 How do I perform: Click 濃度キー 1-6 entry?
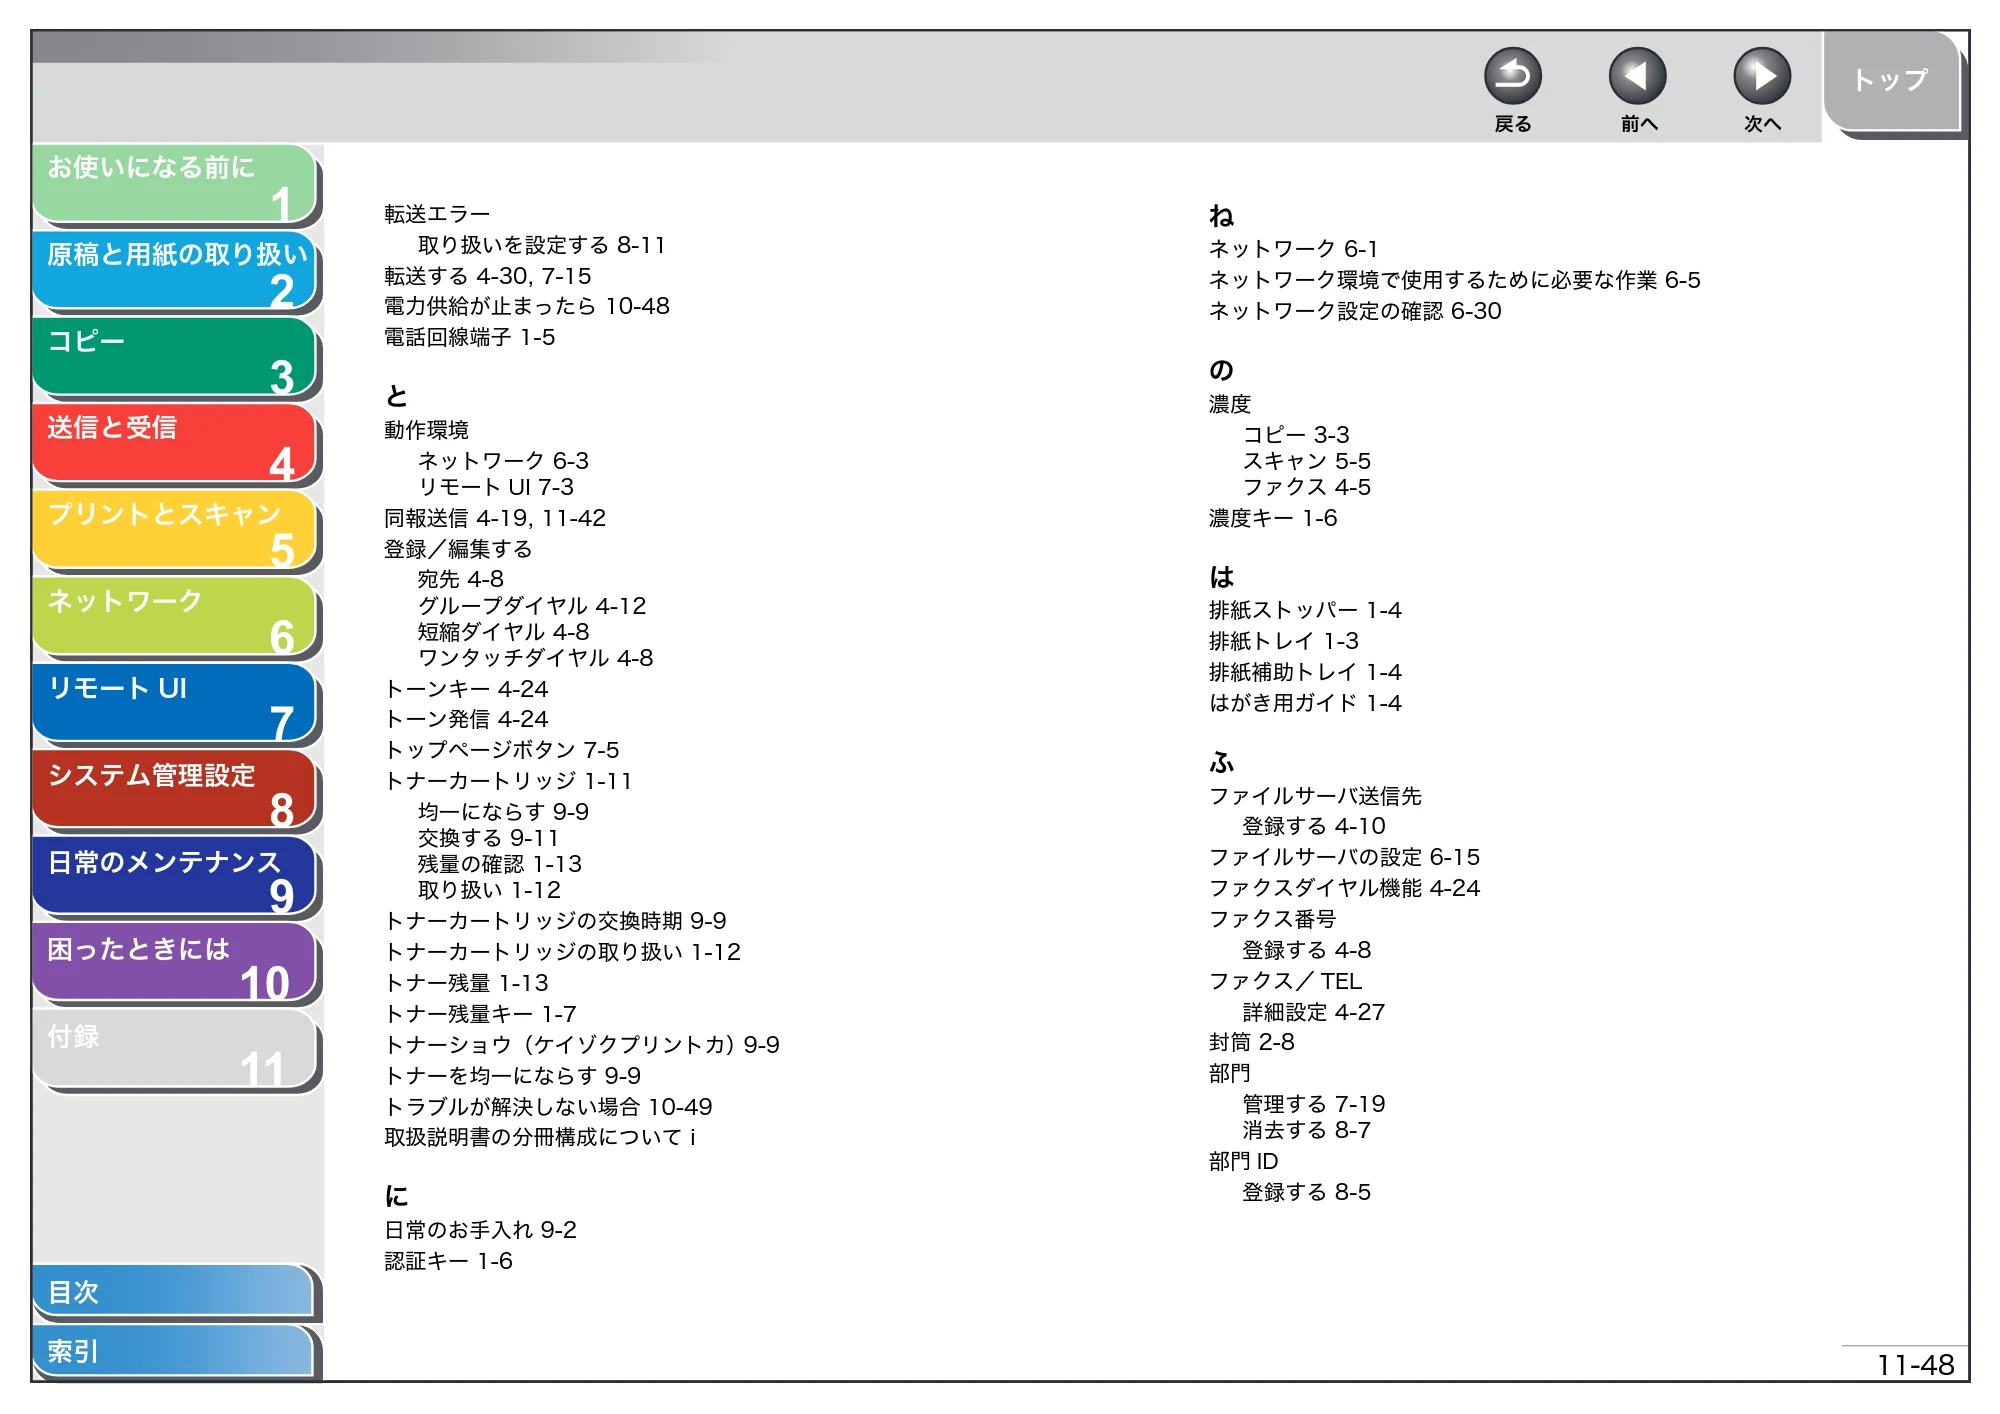point(1273,518)
